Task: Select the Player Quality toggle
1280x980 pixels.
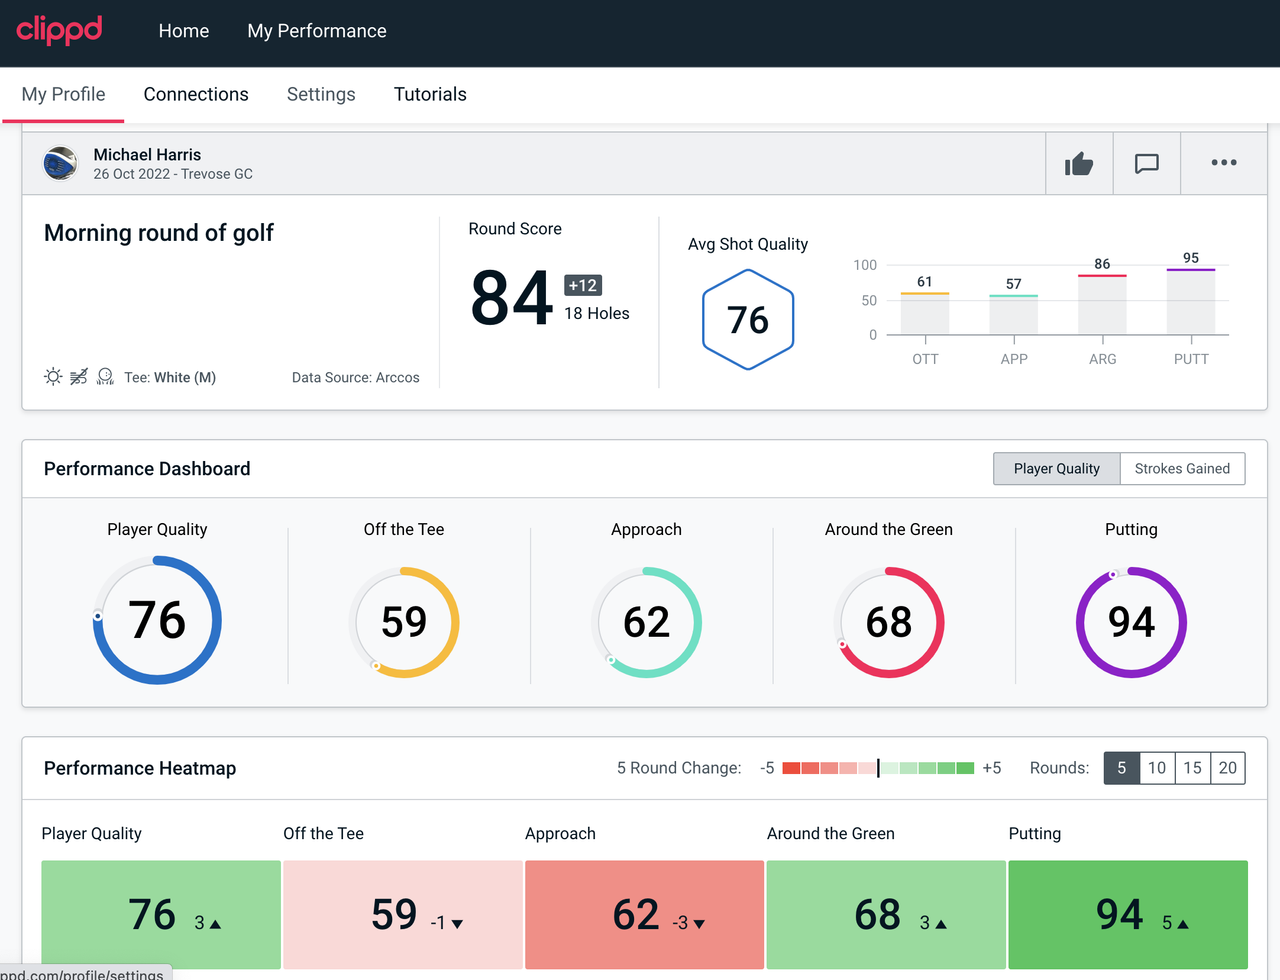Action: pyautogui.click(x=1057, y=468)
